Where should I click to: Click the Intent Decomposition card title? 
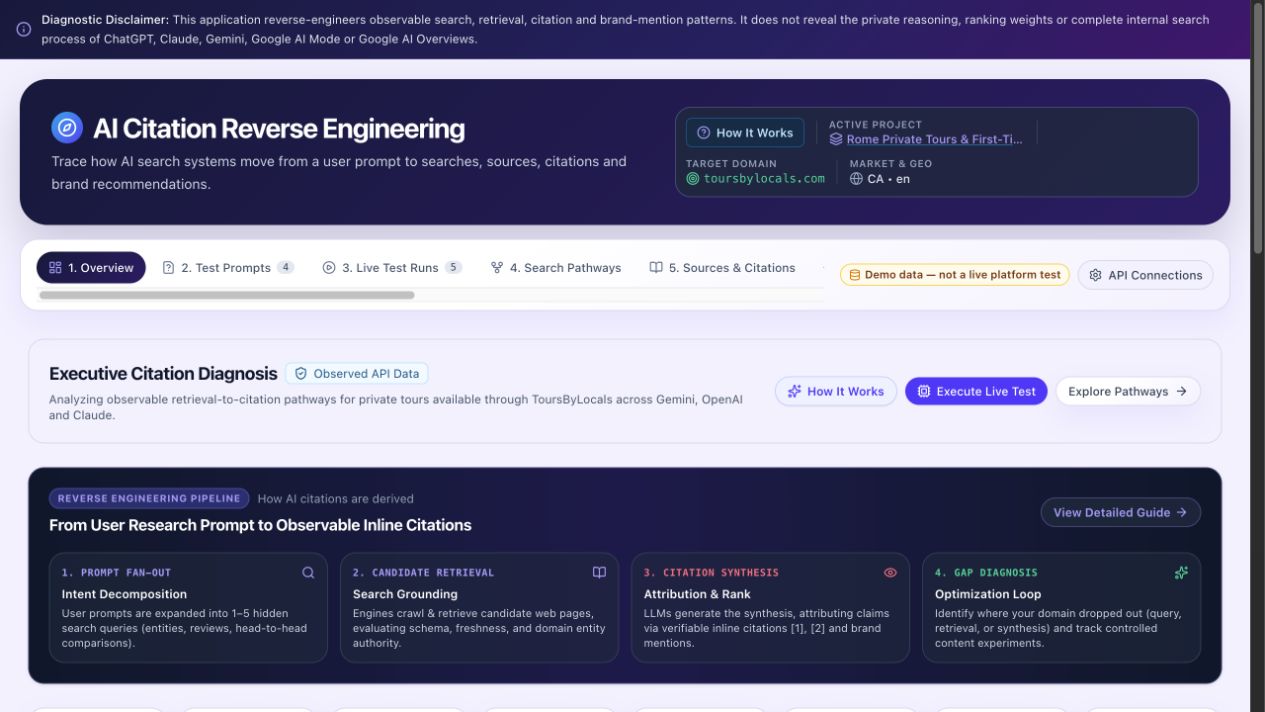(124, 594)
